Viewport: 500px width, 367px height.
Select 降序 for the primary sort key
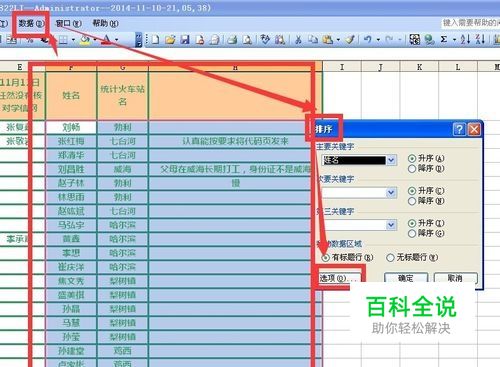(x=426, y=169)
